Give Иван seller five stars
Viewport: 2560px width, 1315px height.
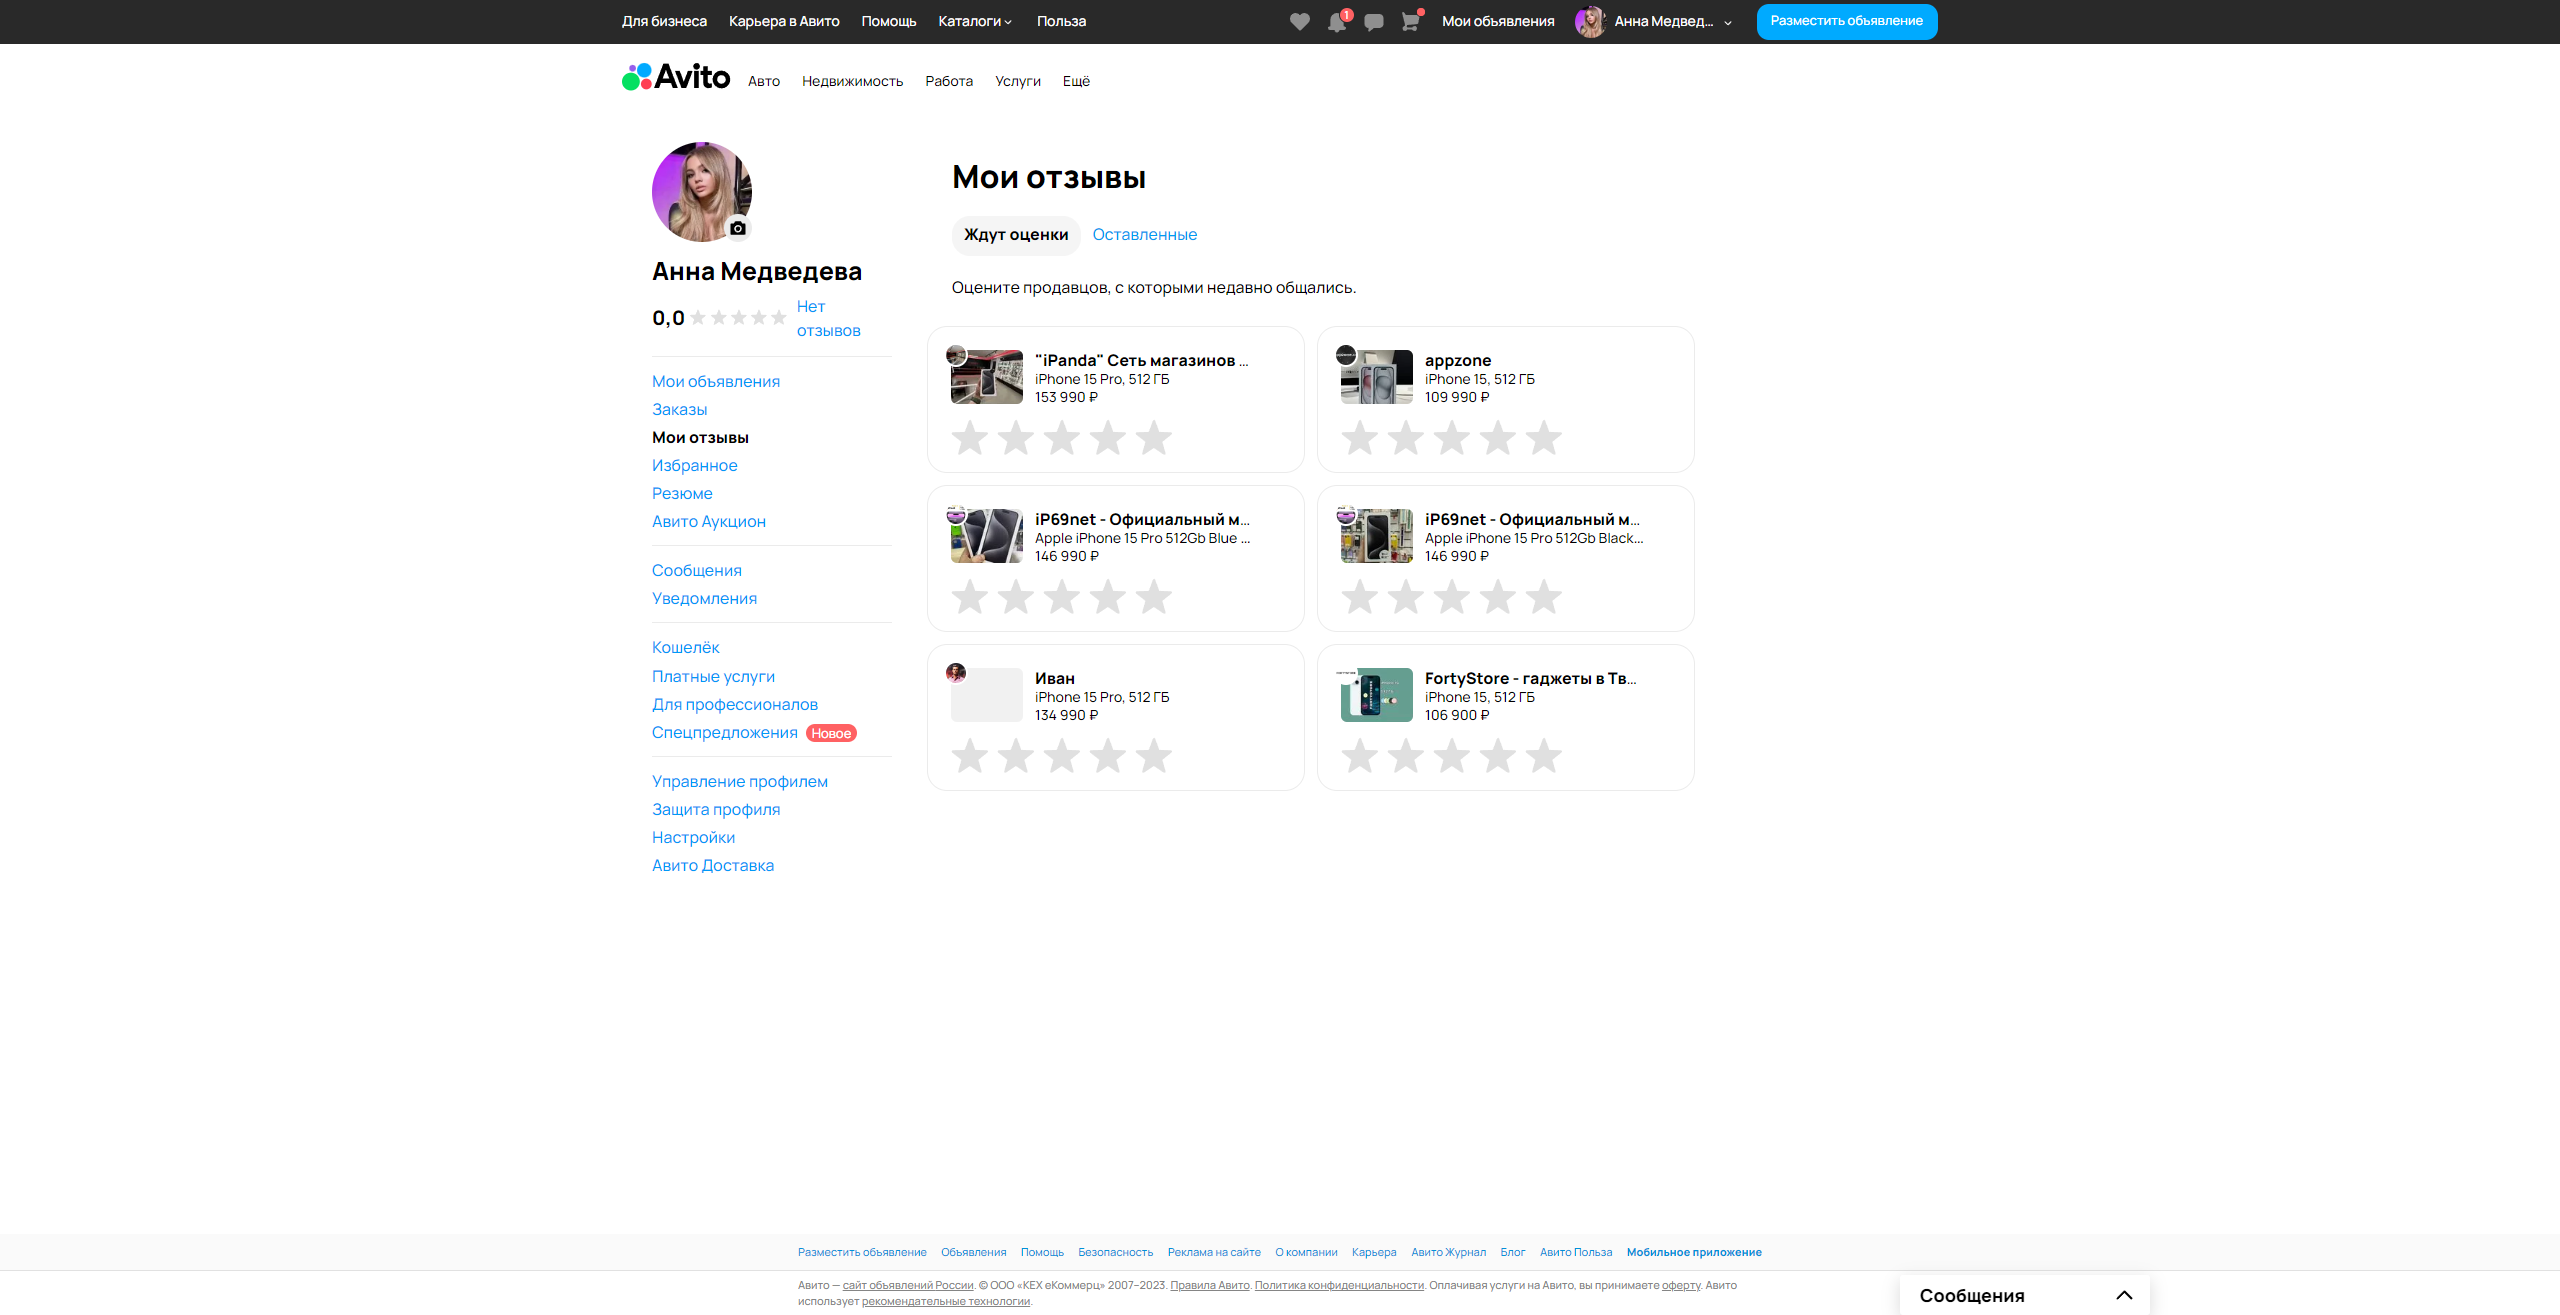pos(1154,756)
